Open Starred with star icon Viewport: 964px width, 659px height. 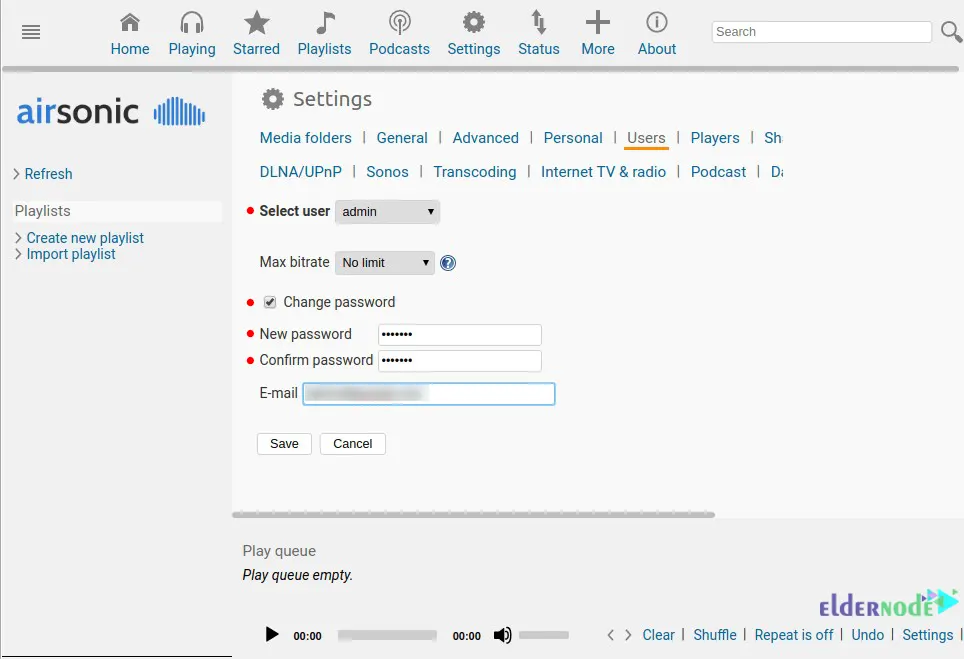tap(257, 23)
